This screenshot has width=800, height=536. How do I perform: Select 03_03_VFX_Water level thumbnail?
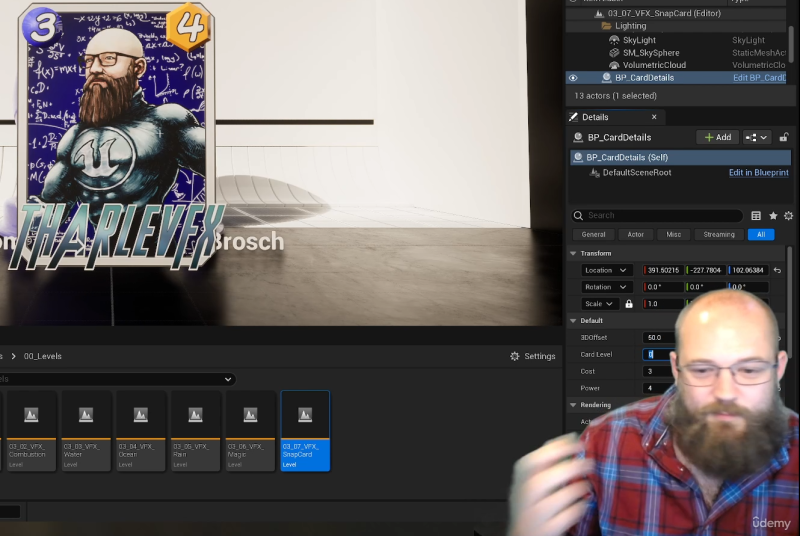point(85,431)
